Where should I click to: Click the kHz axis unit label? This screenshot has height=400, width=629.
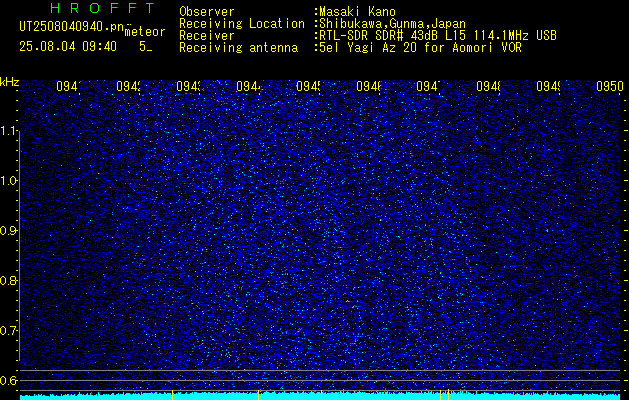pos(9,82)
